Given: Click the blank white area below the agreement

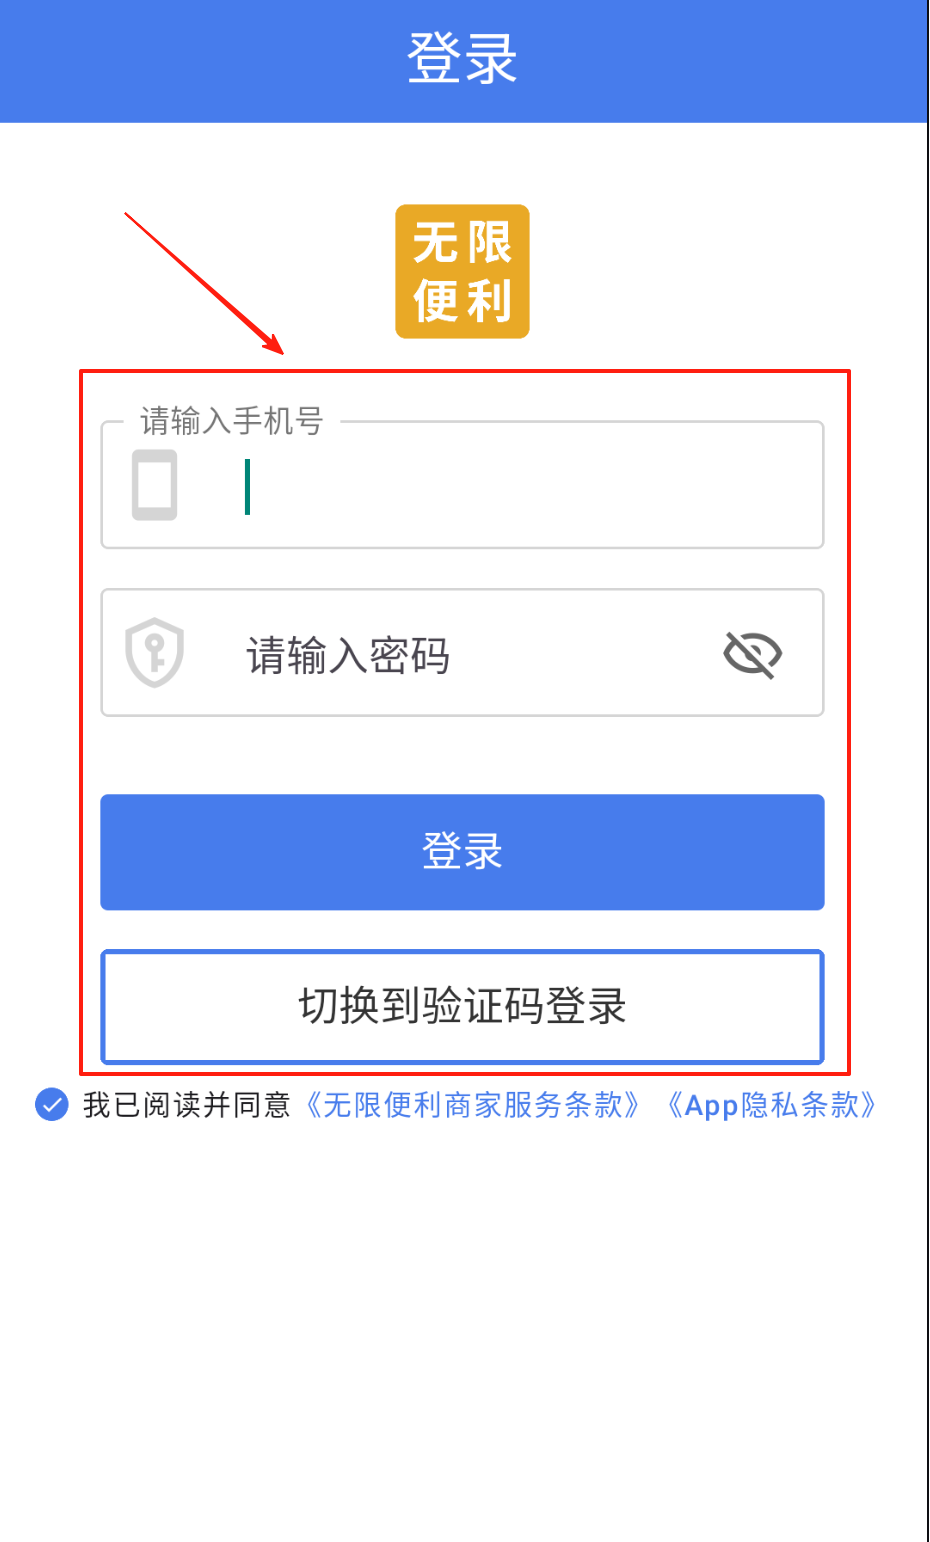Looking at the screenshot, I should 462,1330.
